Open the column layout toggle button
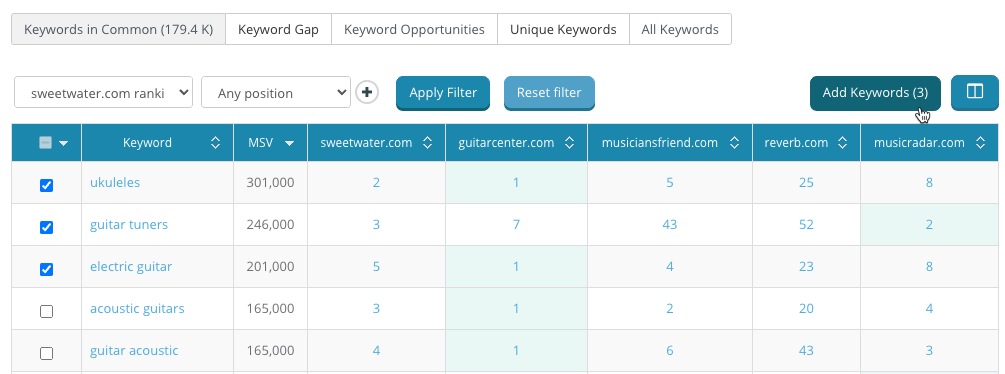 pyautogui.click(x=975, y=92)
